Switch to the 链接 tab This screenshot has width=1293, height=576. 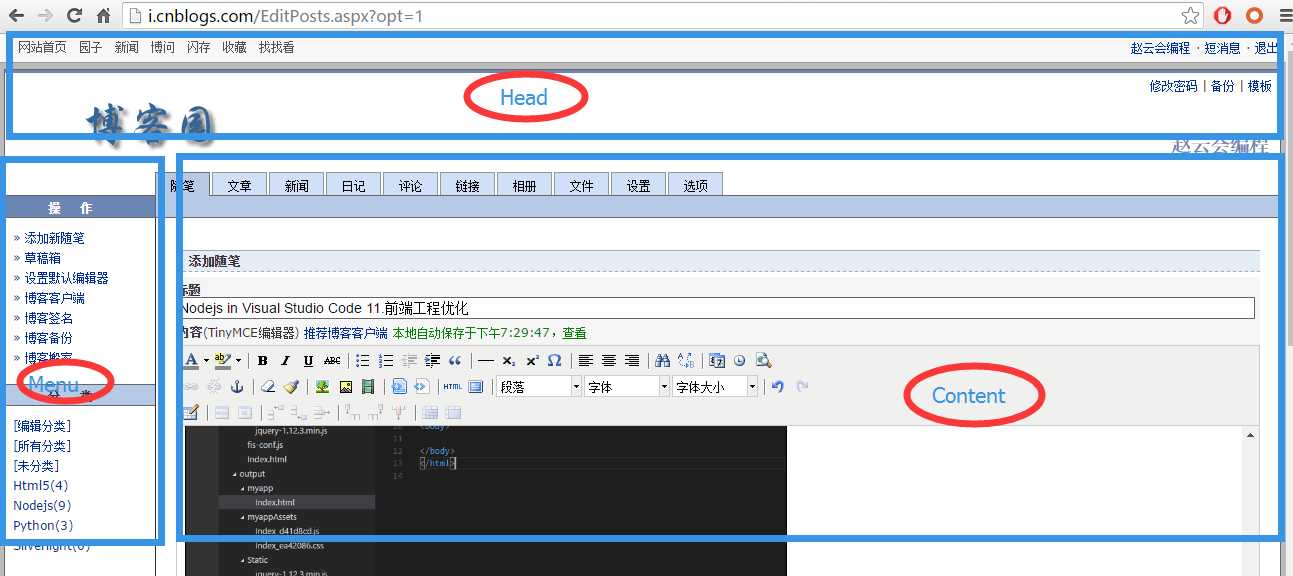coord(467,185)
